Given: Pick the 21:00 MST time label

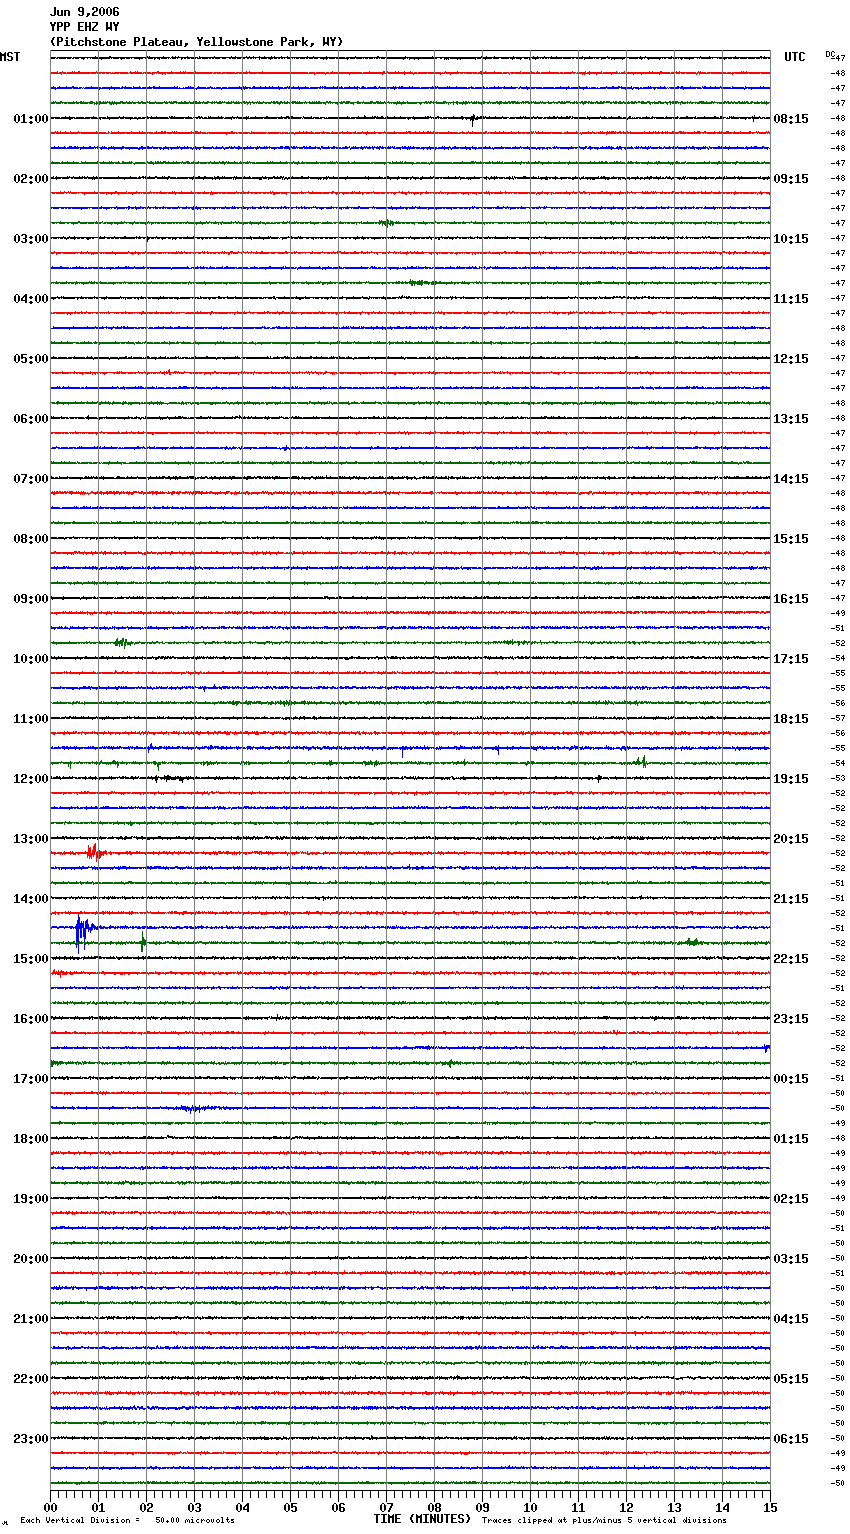Looking at the screenshot, I should coord(31,1319).
